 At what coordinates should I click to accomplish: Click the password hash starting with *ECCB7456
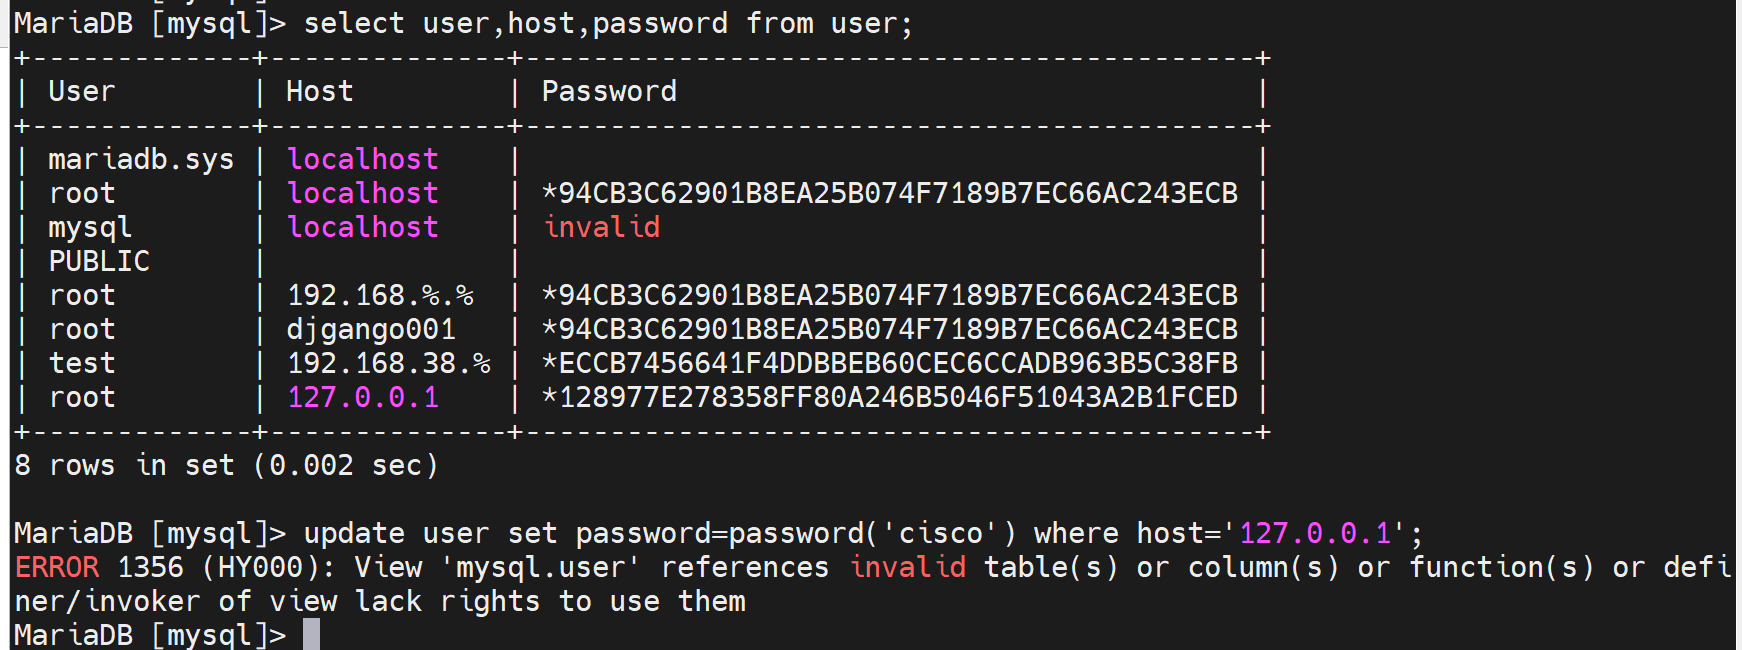click(890, 364)
